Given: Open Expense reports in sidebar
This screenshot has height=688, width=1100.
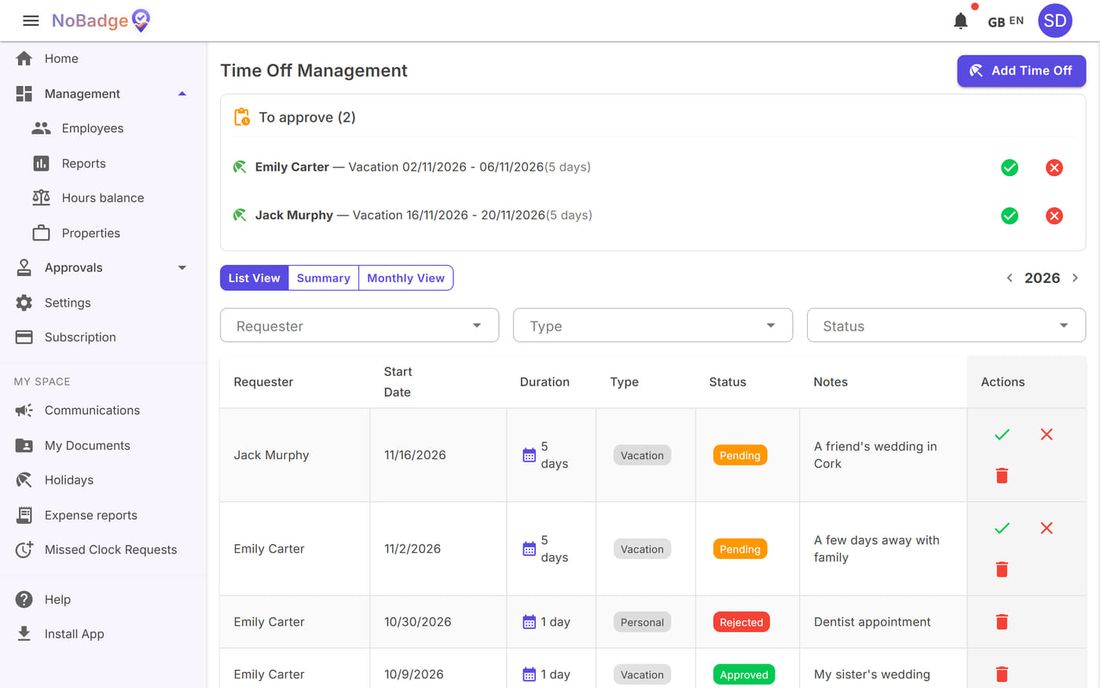Looking at the screenshot, I should tap(104, 515).
